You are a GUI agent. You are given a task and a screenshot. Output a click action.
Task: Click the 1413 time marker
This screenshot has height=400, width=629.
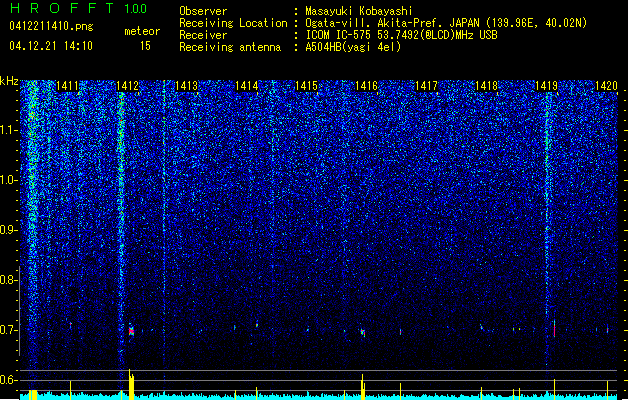click(x=187, y=86)
